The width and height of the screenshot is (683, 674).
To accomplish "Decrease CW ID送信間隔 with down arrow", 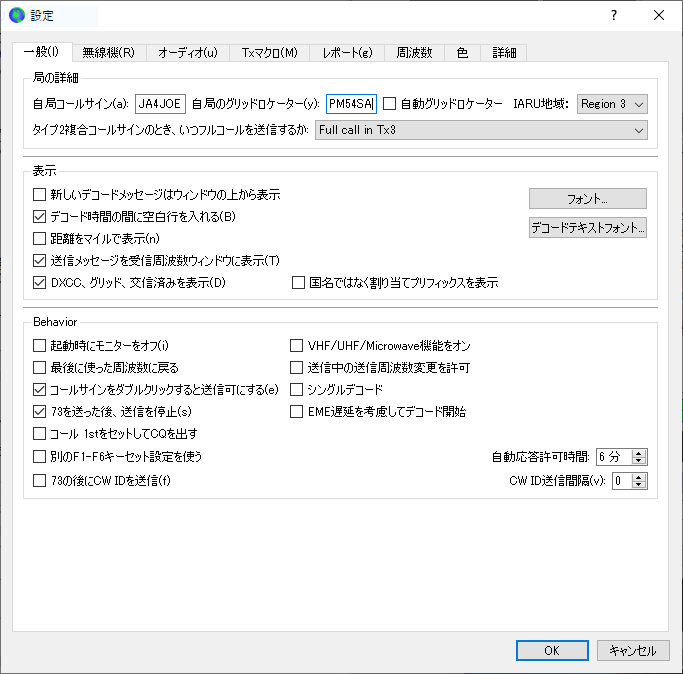I will coord(639,484).
